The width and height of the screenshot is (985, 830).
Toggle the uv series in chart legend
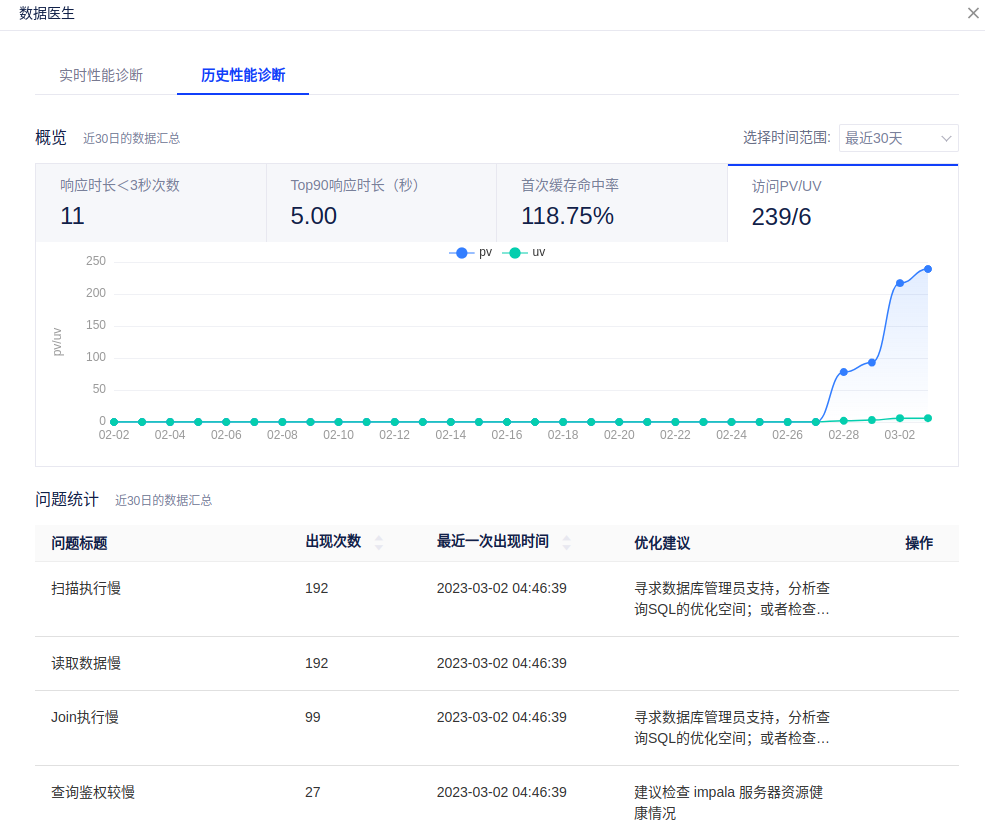(x=524, y=253)
